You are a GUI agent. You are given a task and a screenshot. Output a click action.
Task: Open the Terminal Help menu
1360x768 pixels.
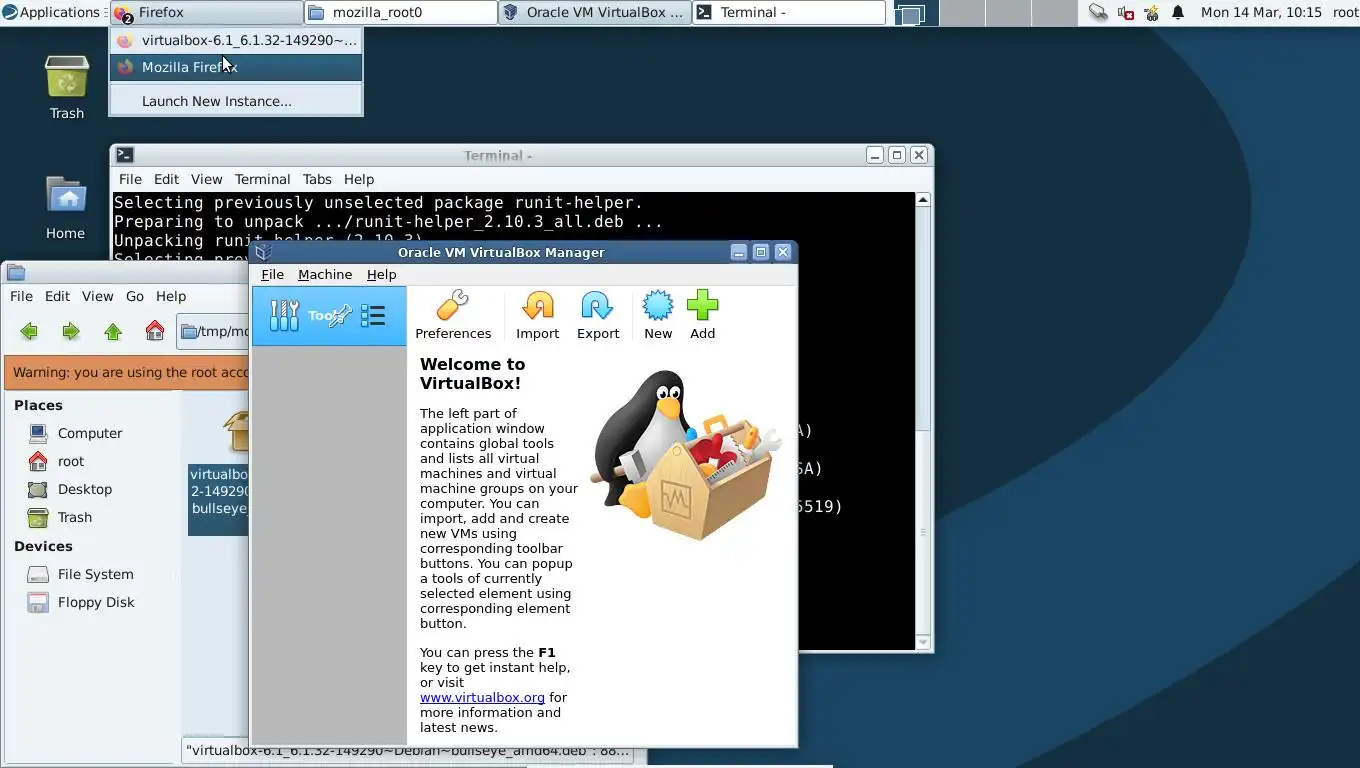[359, 179]
